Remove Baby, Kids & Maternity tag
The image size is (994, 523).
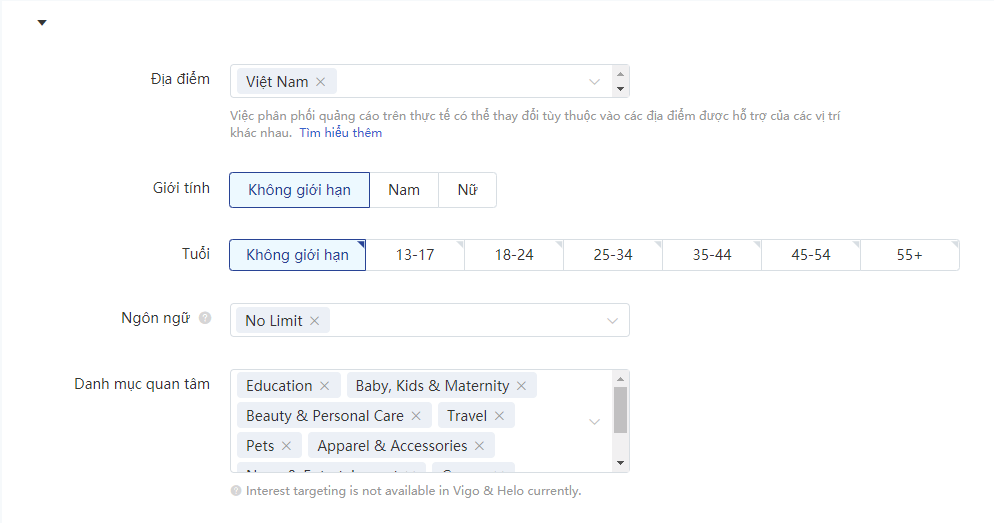(x=521, y=385)
